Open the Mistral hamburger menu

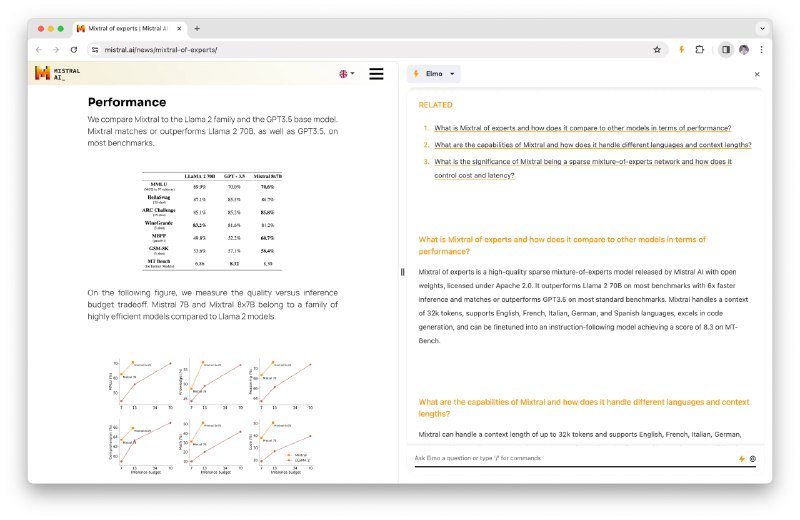coord(376,74)
